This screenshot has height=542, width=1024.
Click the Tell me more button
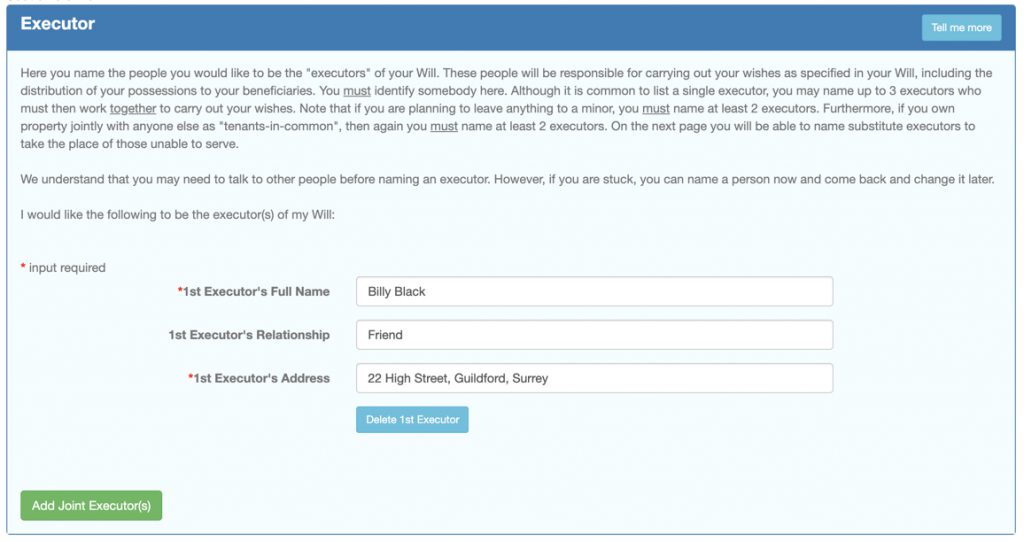961,27
